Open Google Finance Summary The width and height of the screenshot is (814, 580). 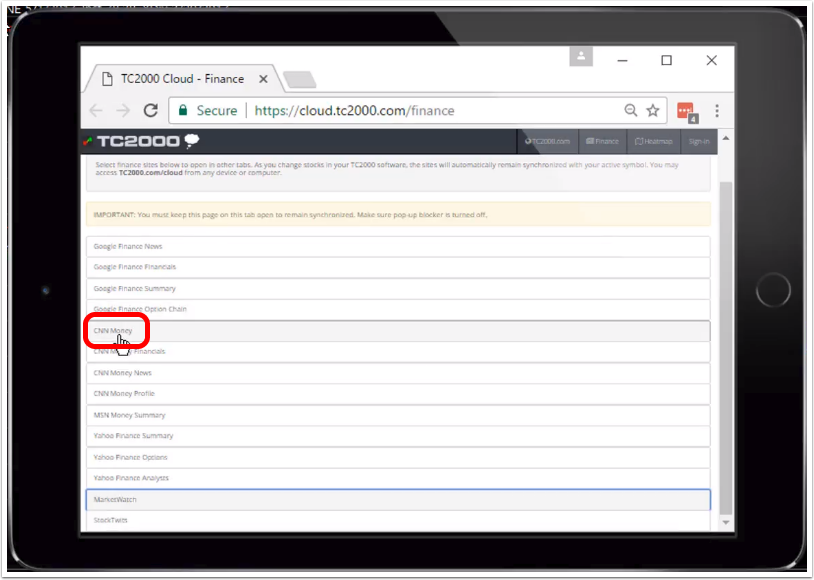398,288
